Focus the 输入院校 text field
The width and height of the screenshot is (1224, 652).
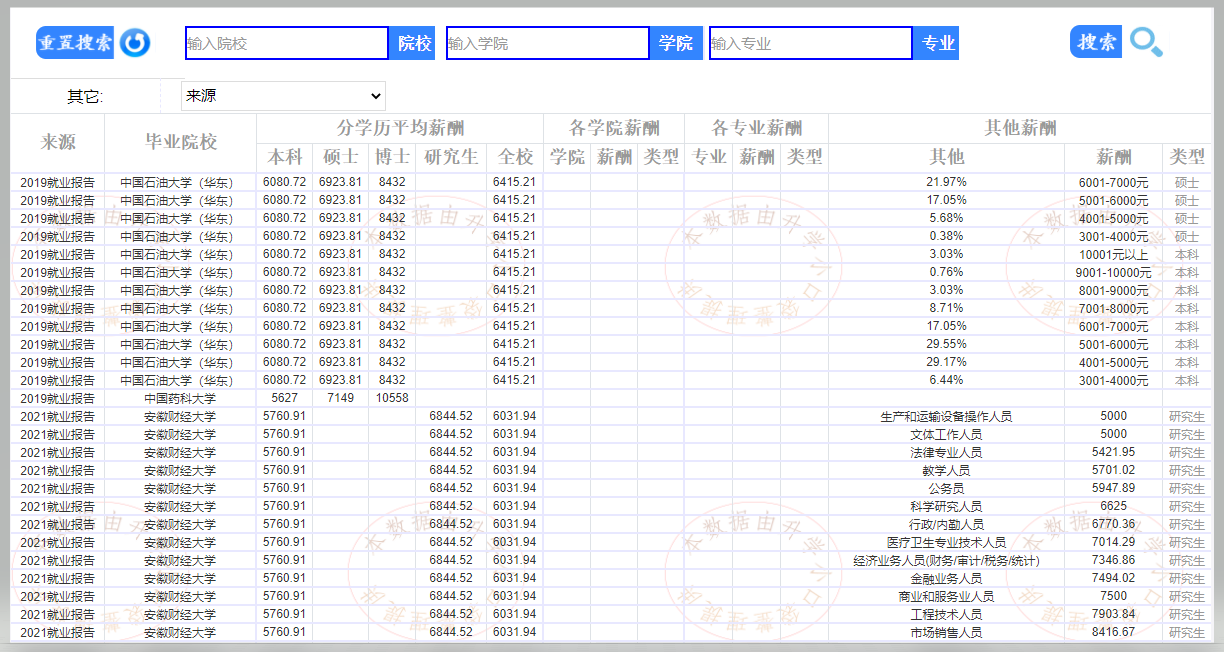point(287,43)
